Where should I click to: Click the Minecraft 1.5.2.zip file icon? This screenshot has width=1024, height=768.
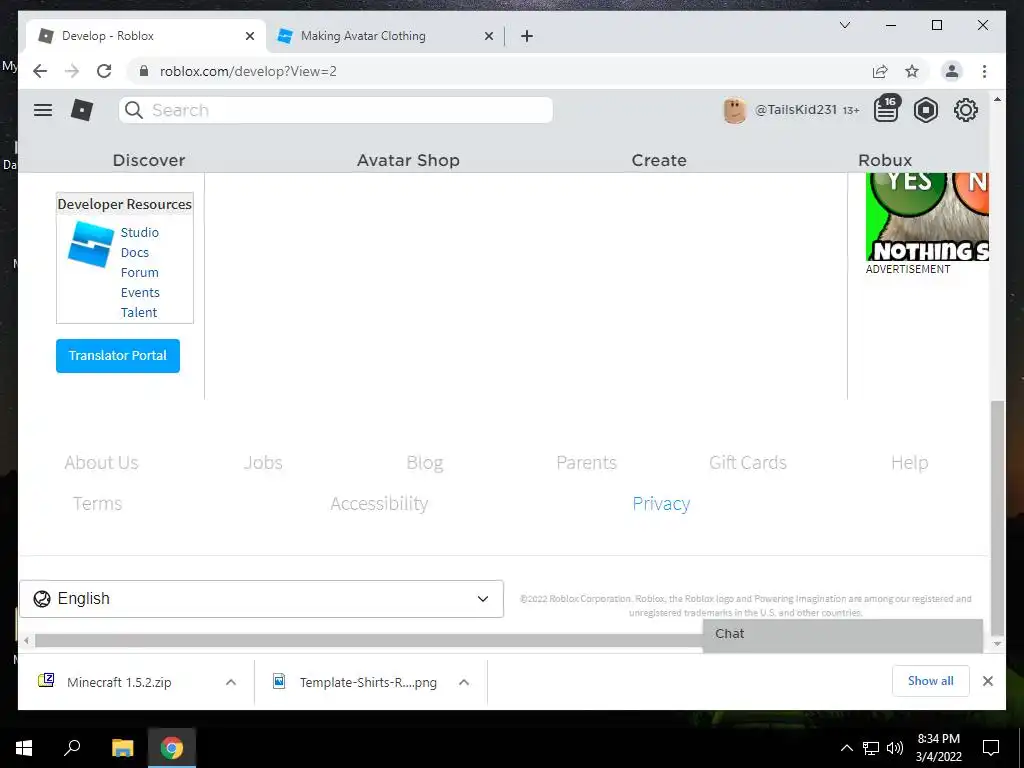[46, 680]
